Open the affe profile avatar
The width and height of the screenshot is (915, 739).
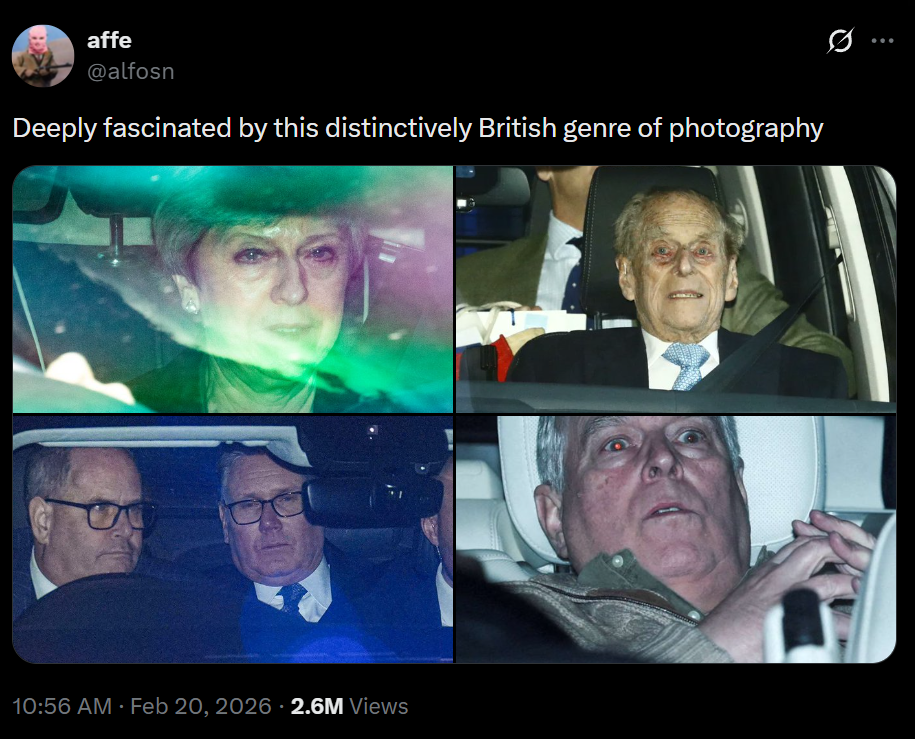(43, 55)
